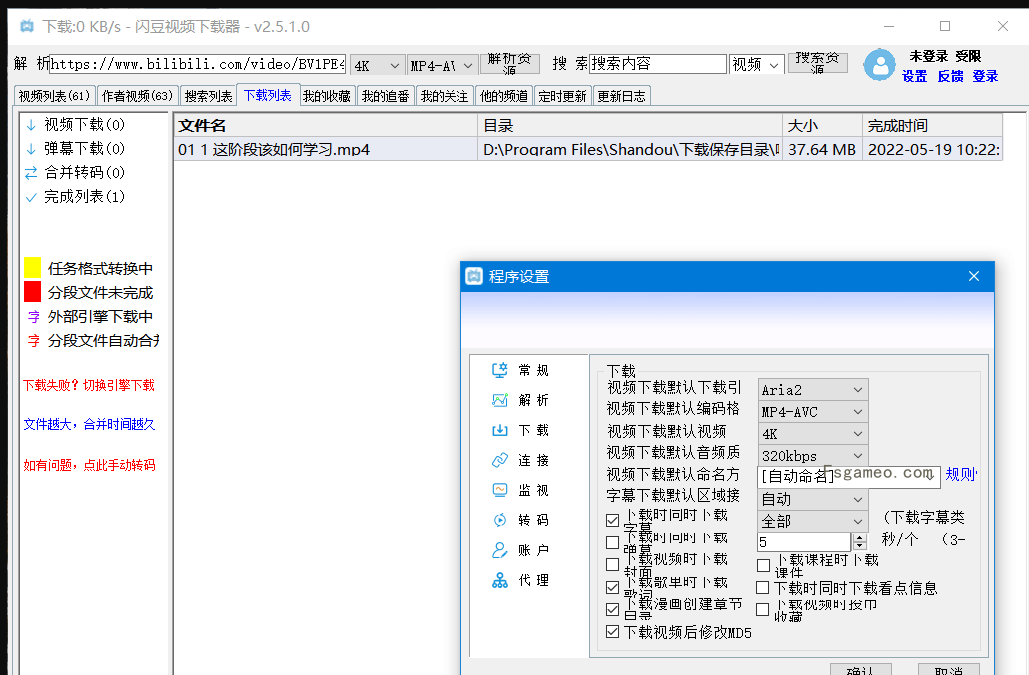1029x675 pixels.
Task: Switch to 我的追番 tab
Action: (386, 96)
